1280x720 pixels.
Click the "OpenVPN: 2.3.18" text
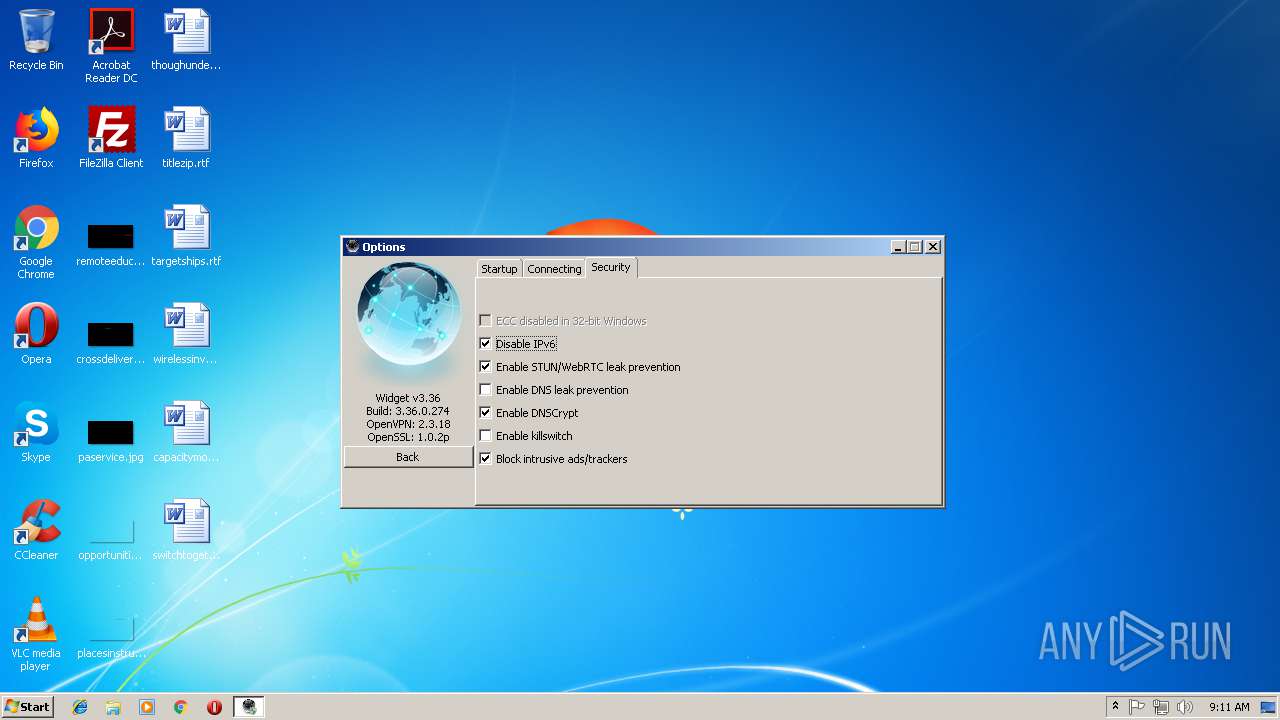[x=408, y=424]
